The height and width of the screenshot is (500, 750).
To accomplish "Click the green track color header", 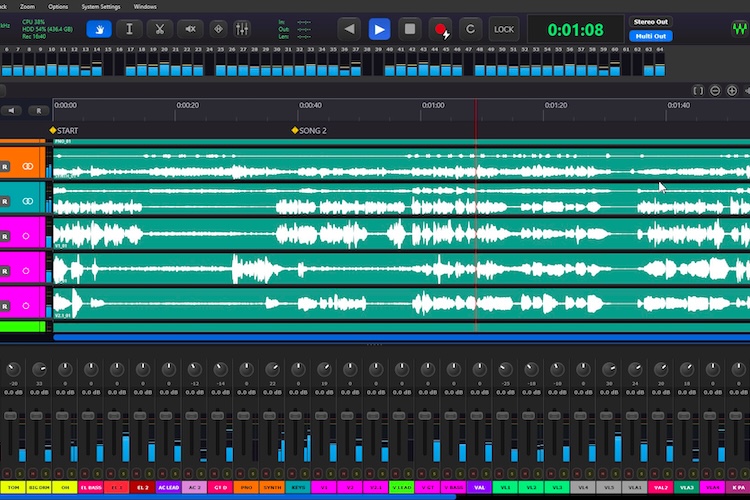I will pyautogui.click(x=22, y=327).
